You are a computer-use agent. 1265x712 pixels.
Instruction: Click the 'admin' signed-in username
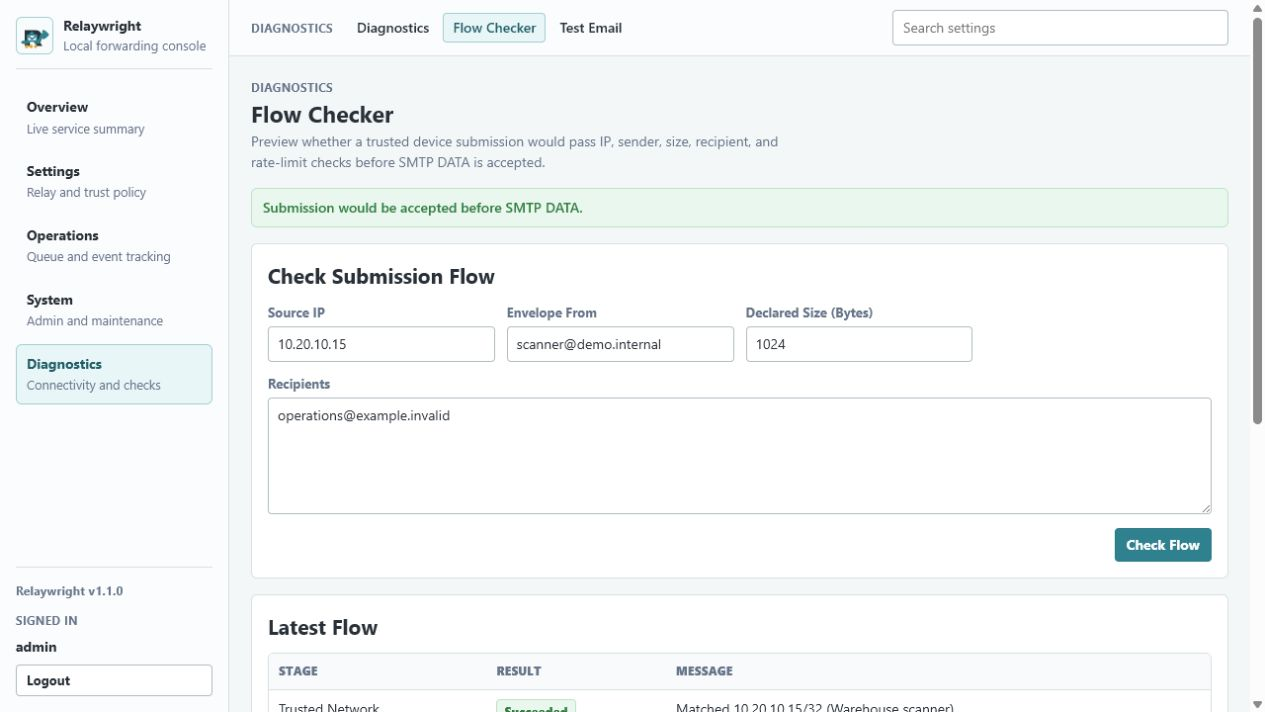36,647
